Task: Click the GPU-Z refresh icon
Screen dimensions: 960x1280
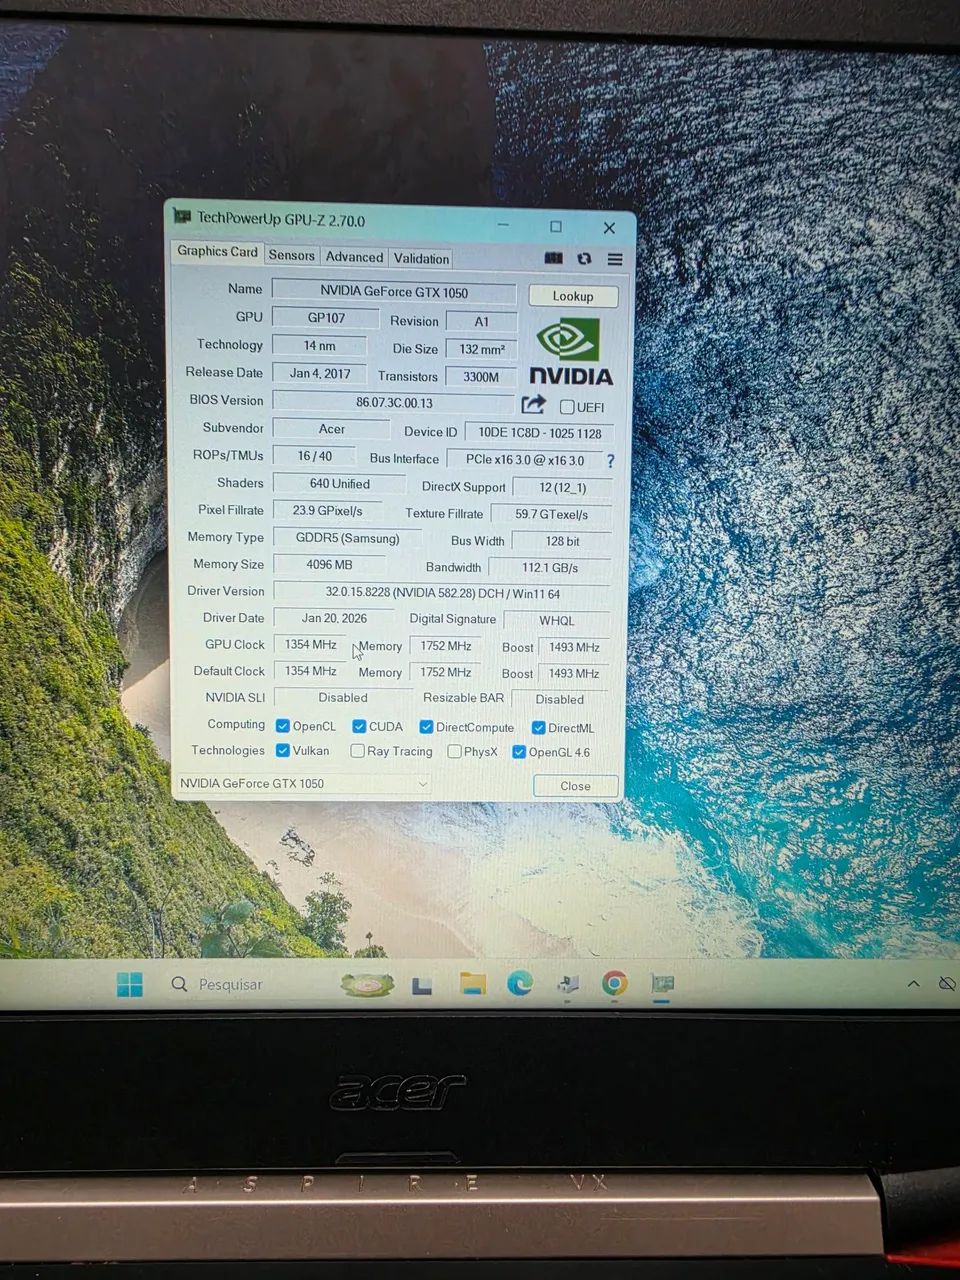Action: click(584, 259)
